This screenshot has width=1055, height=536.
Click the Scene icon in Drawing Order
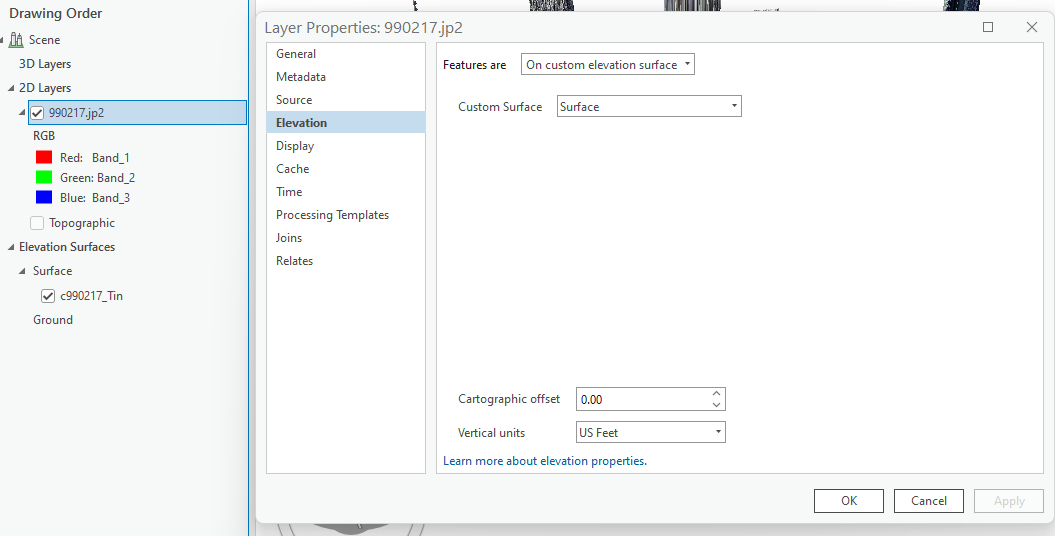tap(16, 40)
